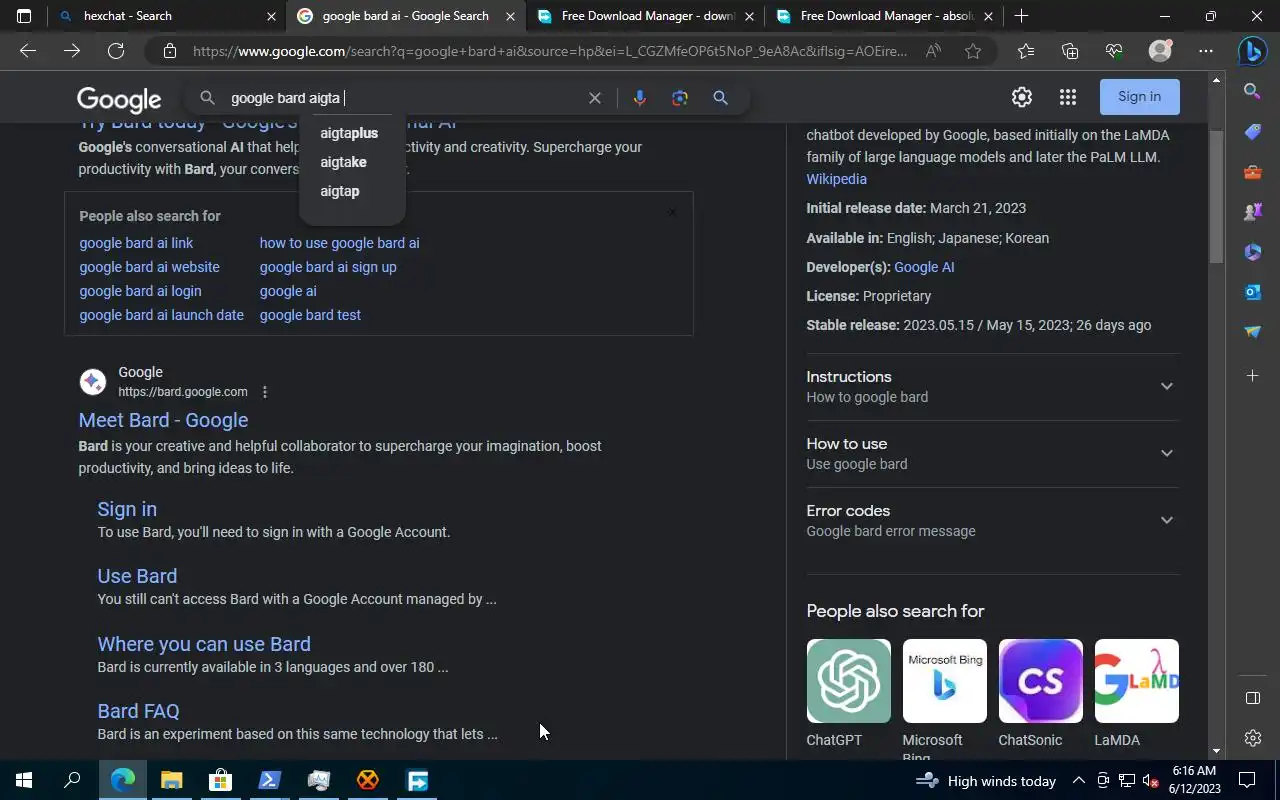1280x800 pixels.
Task: Add this page to favorites
Action: tap(973, 51)
